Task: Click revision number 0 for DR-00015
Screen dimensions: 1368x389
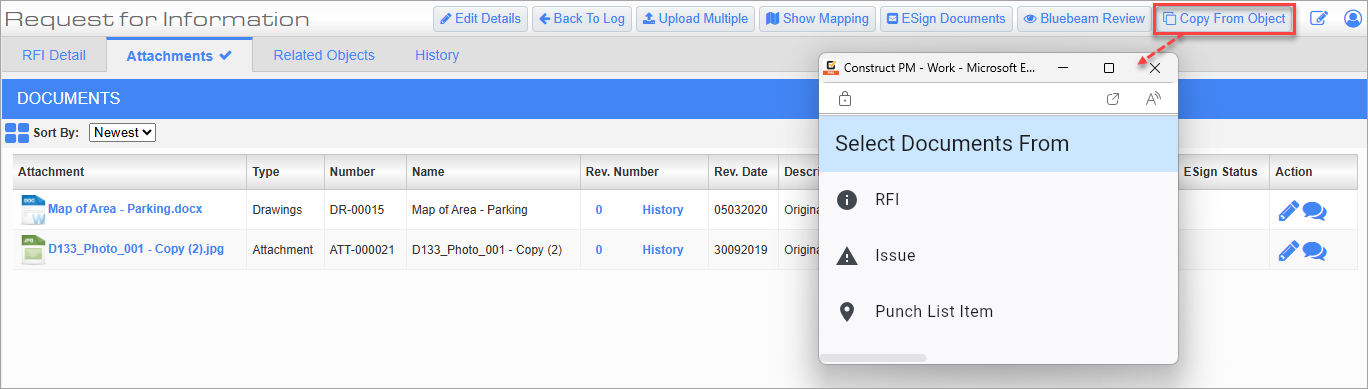Action: click(x=599, y=210)
